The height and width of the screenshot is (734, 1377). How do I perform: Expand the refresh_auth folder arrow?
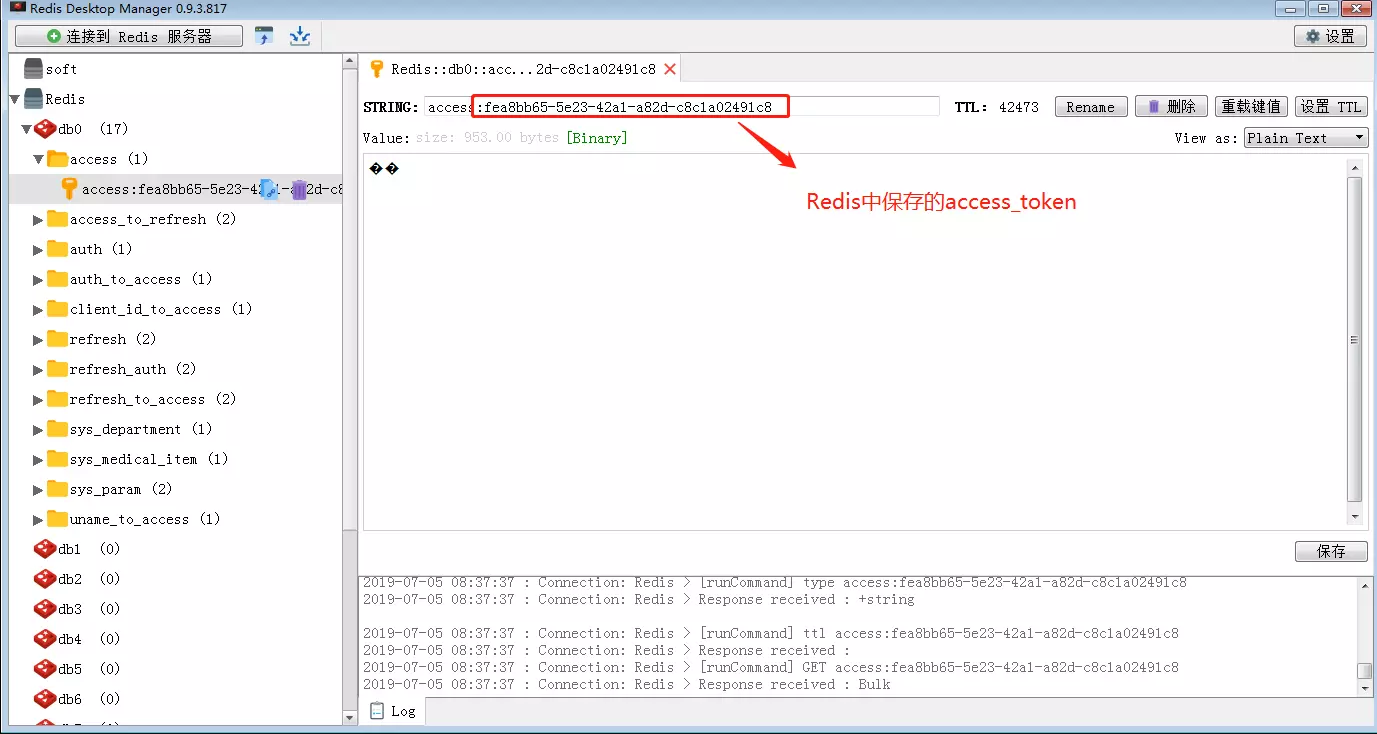click(x=39, y=369)
